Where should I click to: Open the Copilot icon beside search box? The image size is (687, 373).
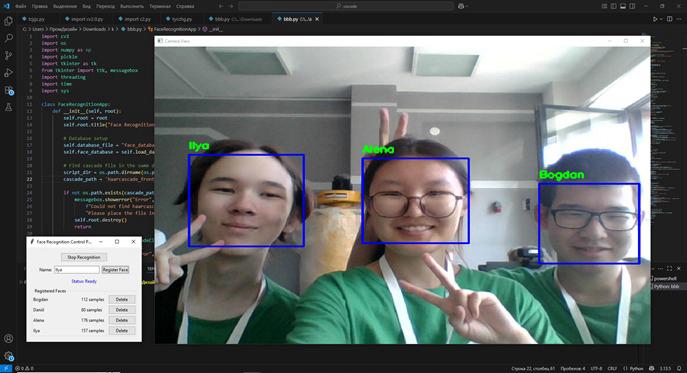tap(460, 6)
